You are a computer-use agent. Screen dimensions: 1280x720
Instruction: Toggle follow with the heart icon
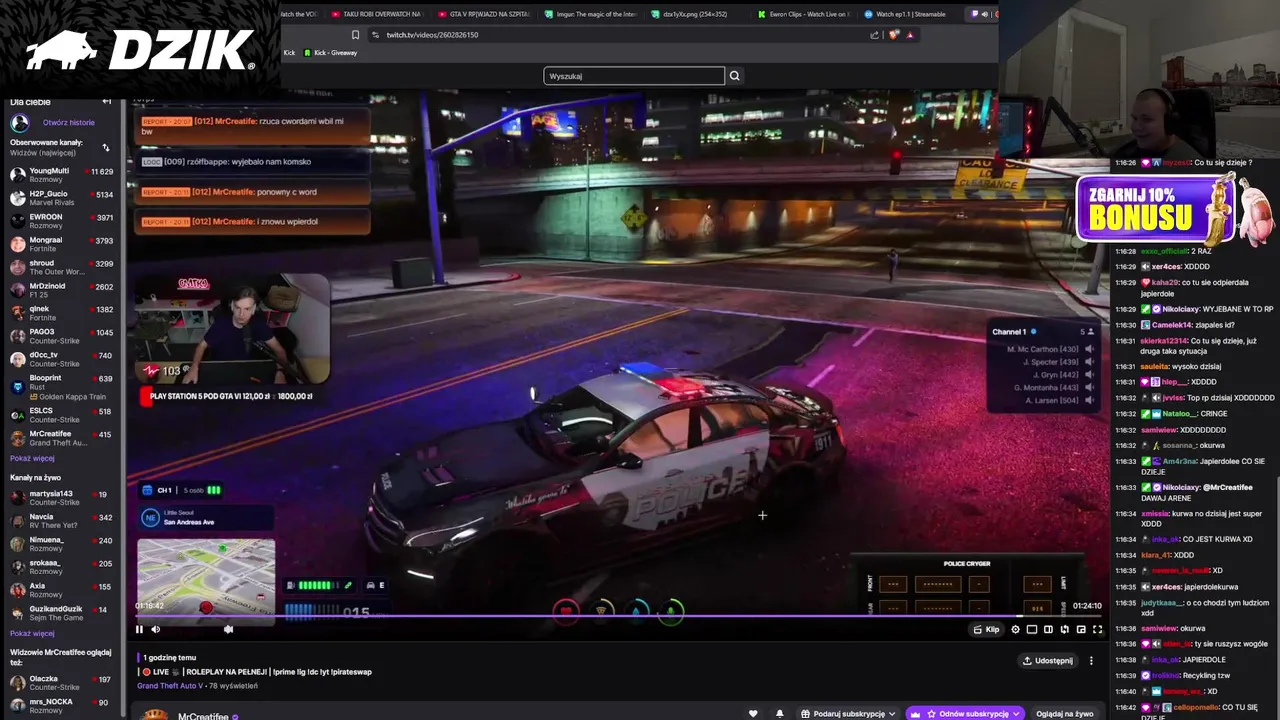pyautogui.click(x=752, y=713)
